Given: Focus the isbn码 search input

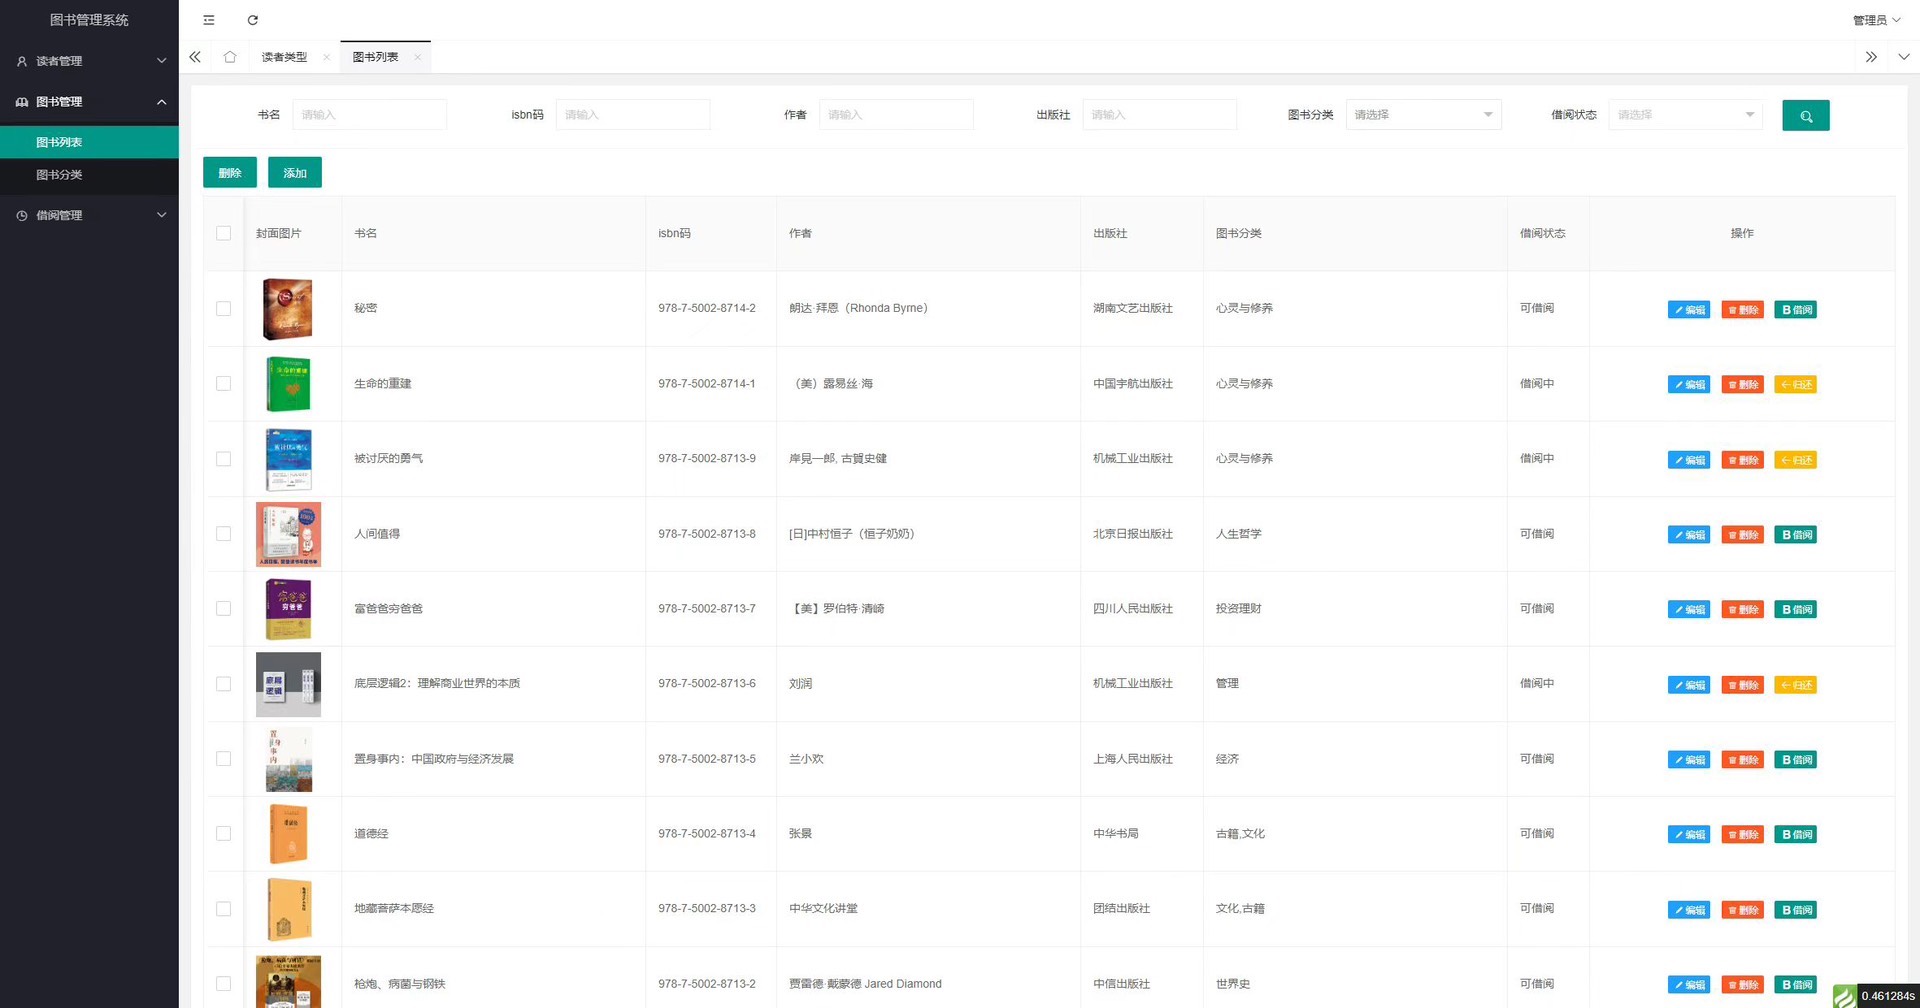Looking at the screenshot, I should click(633, 115).
